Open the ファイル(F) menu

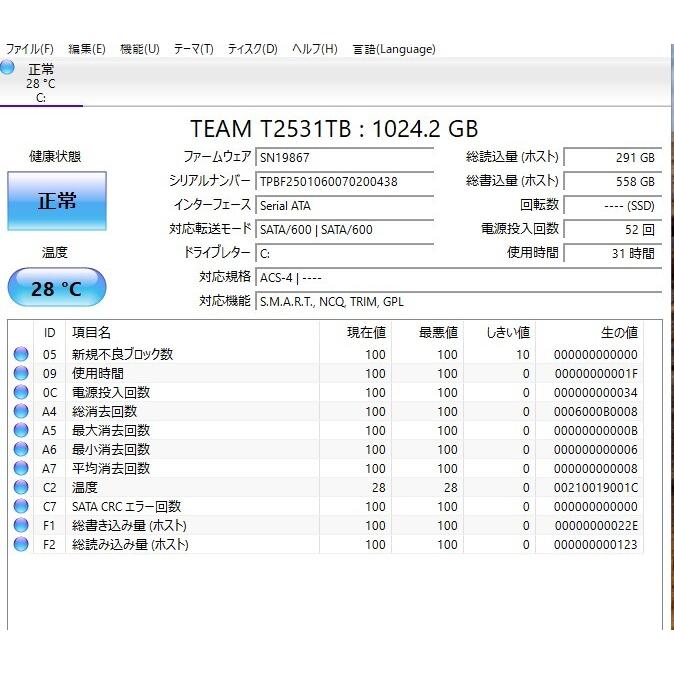(30, 49)
